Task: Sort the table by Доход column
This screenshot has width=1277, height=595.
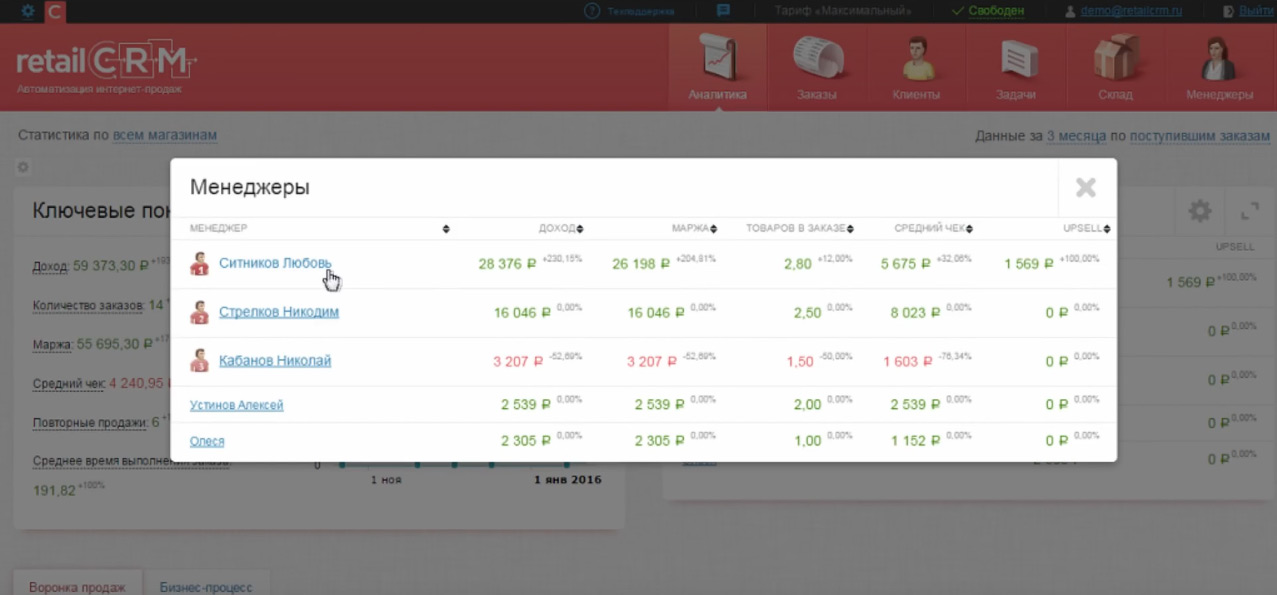Action: 560,229
